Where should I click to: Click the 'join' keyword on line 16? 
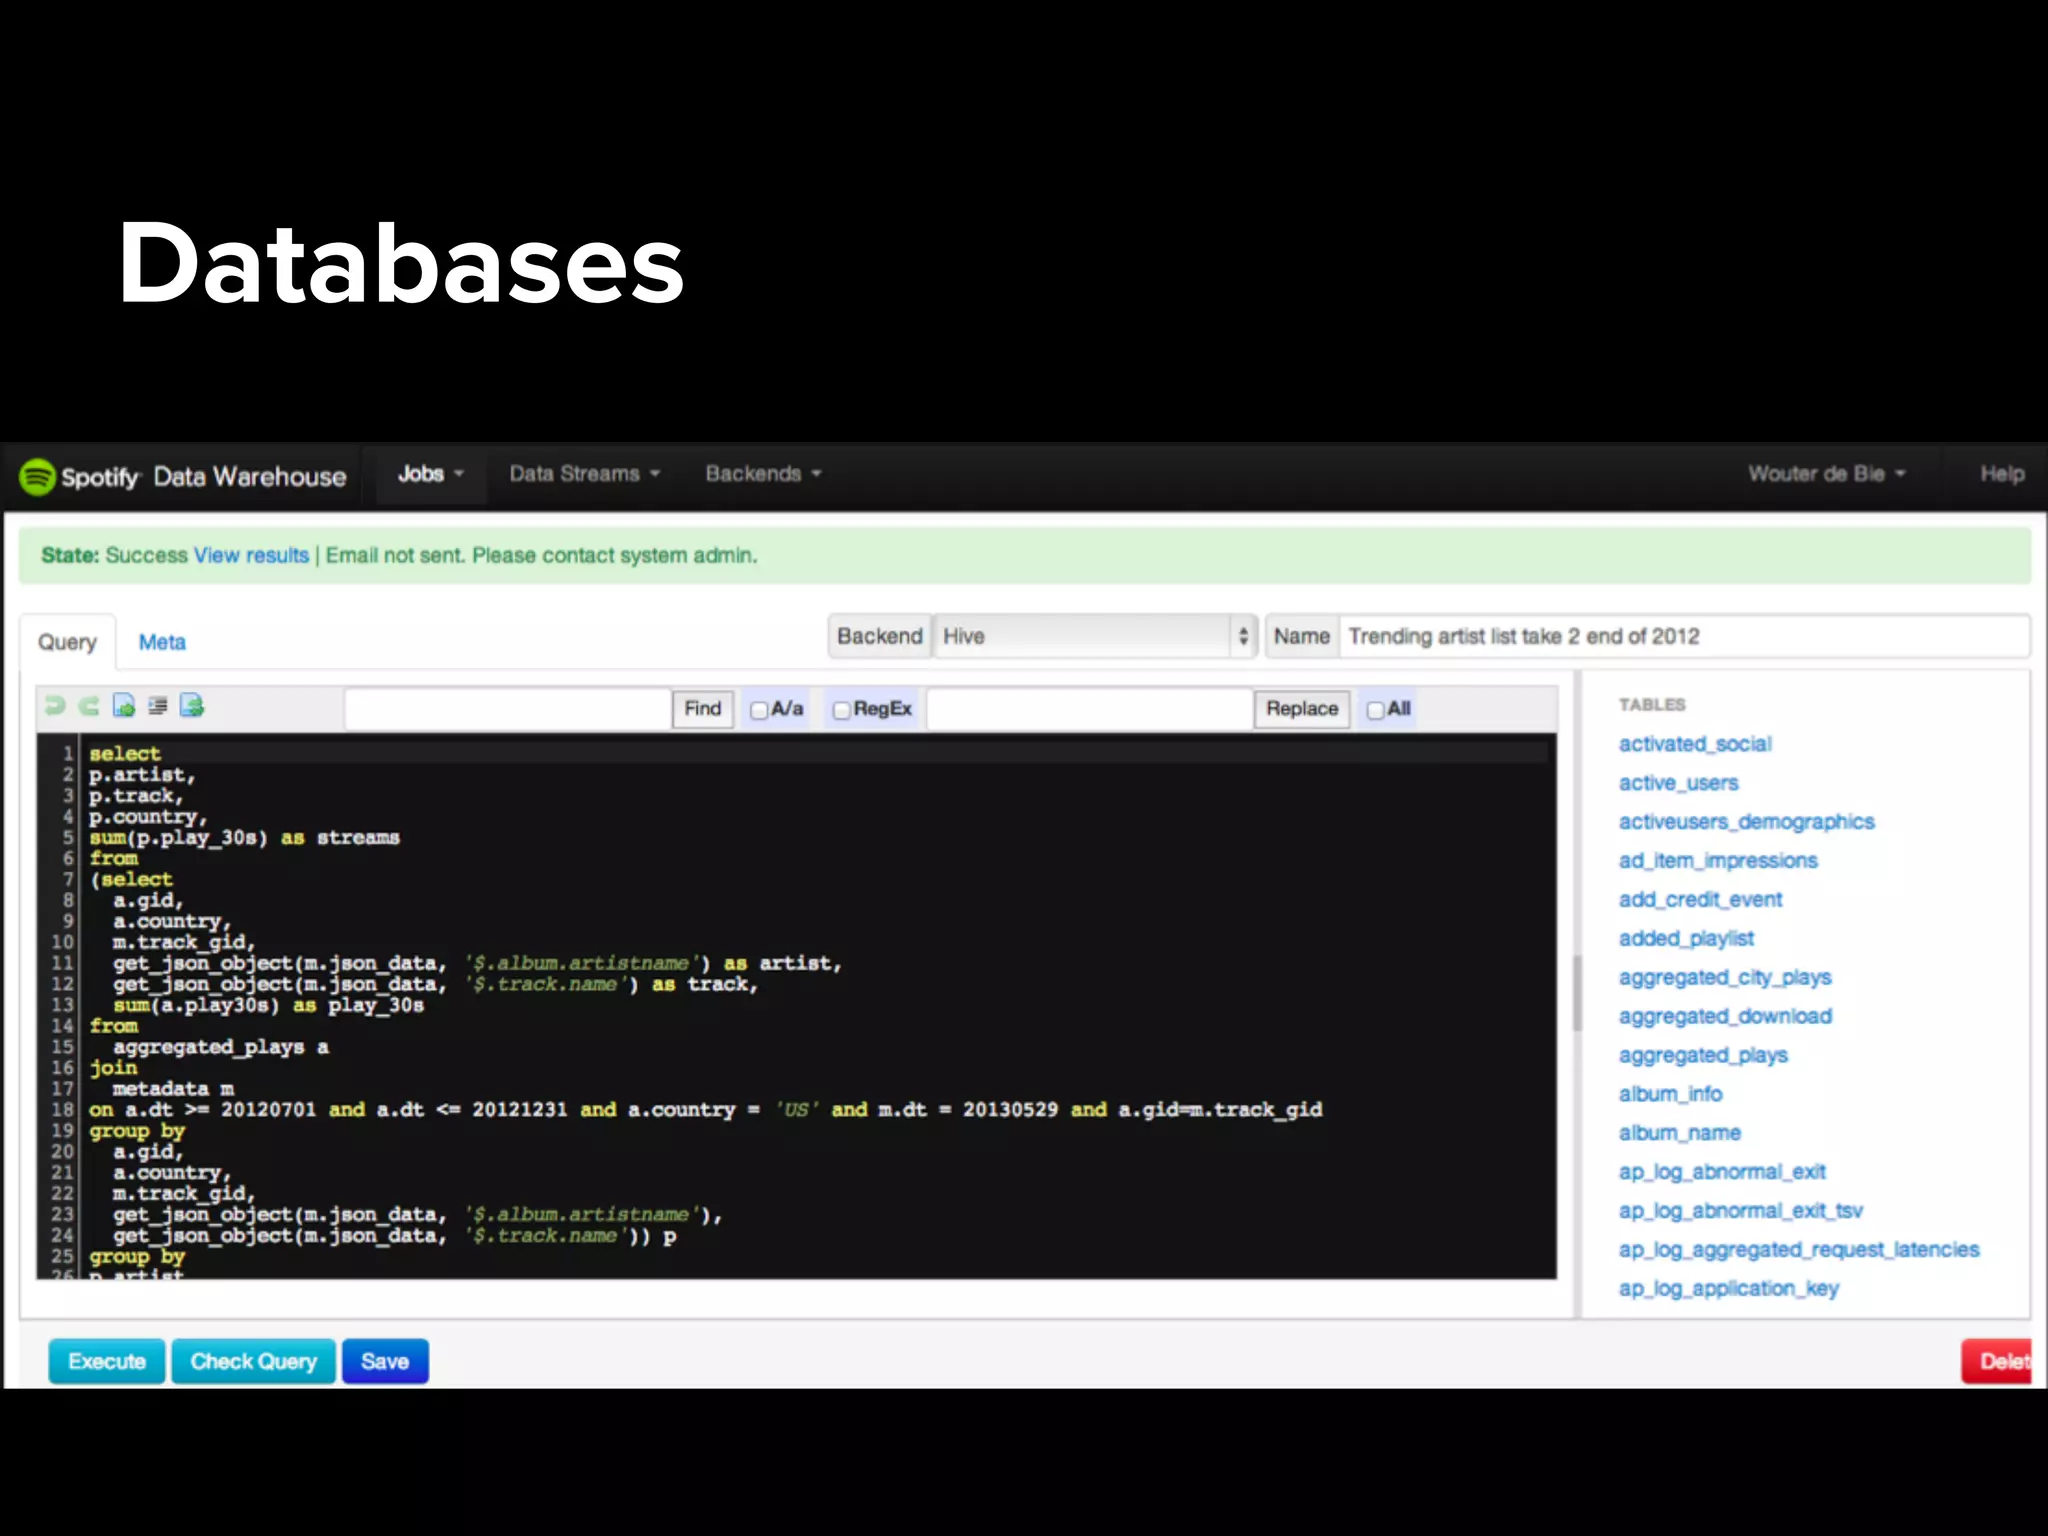click(x=113, y=1068)
